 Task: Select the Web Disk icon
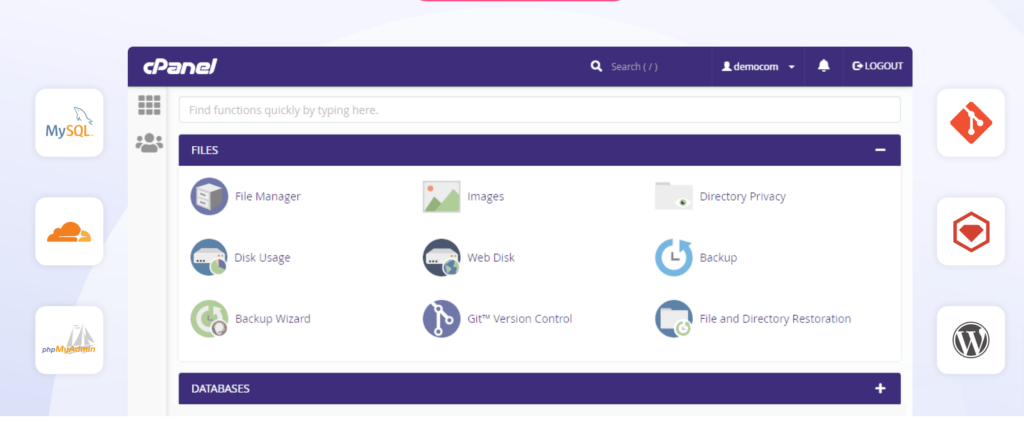441,257
